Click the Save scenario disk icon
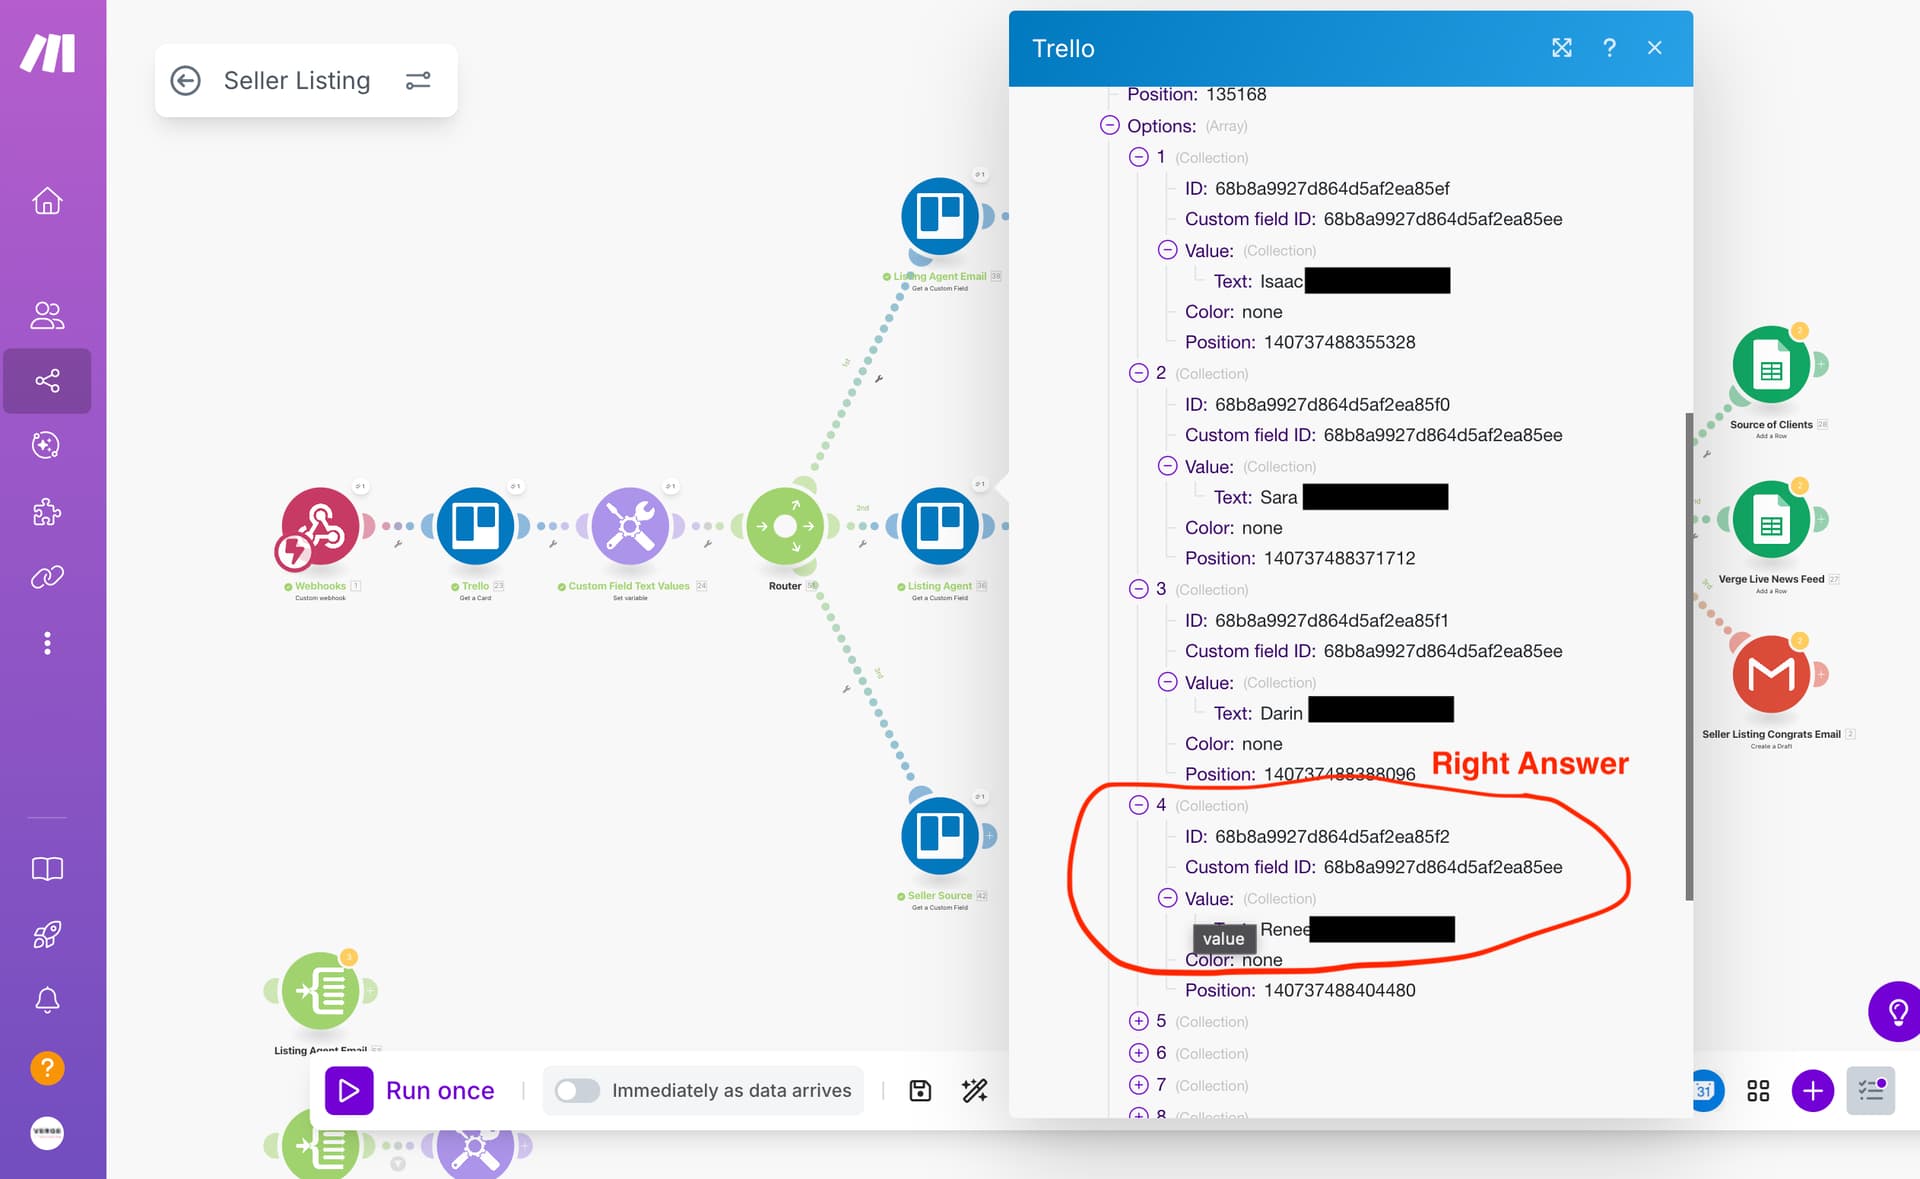Screen dimensions: 1920x1179 pos(920,1090)
